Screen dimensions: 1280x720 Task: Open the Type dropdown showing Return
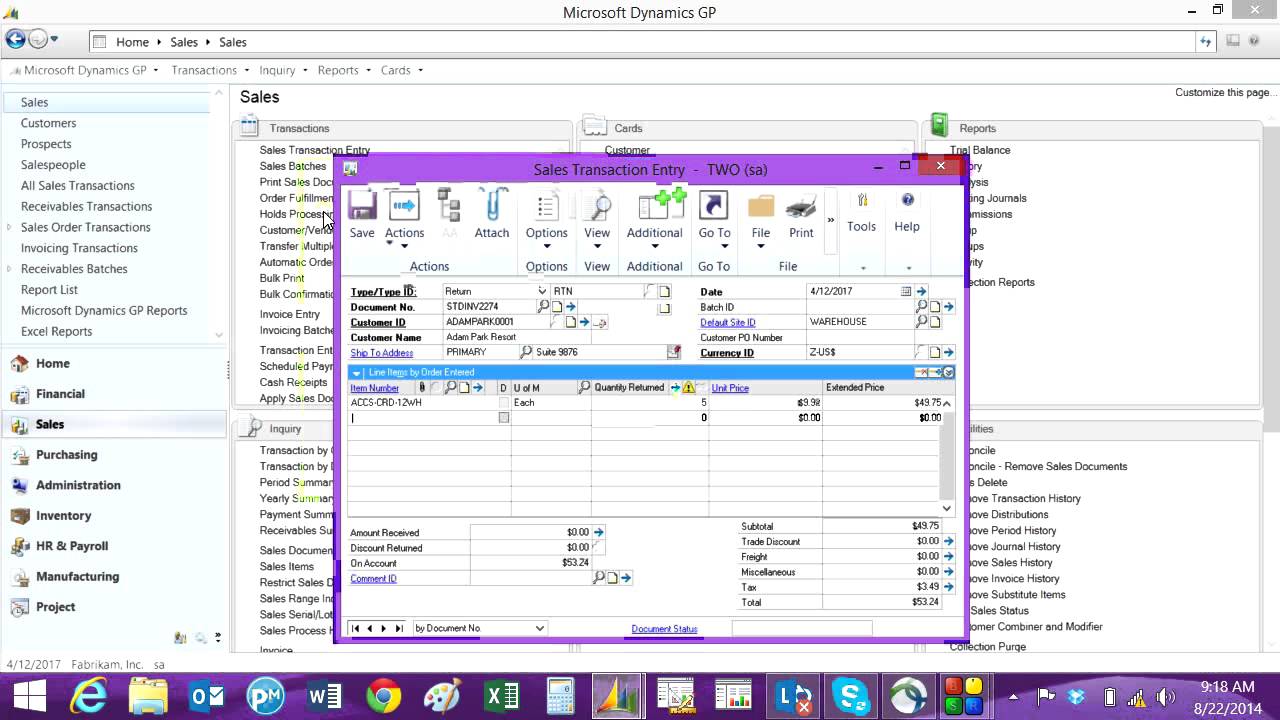542,291
